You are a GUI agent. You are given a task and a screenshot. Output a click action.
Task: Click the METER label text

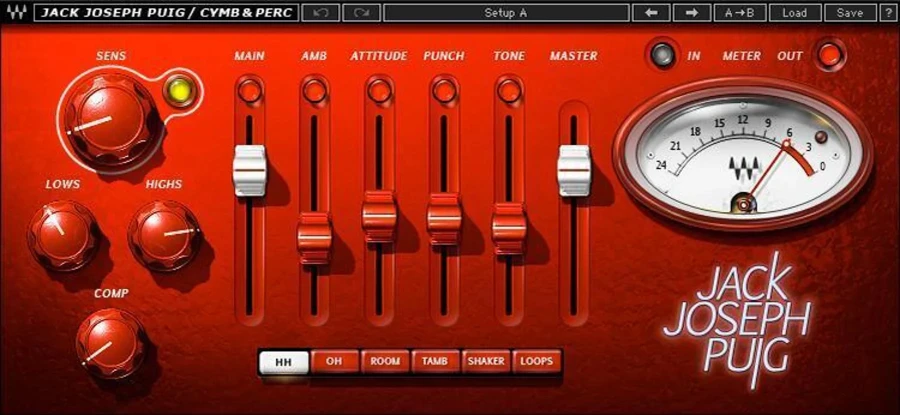[x=742, y=56]
